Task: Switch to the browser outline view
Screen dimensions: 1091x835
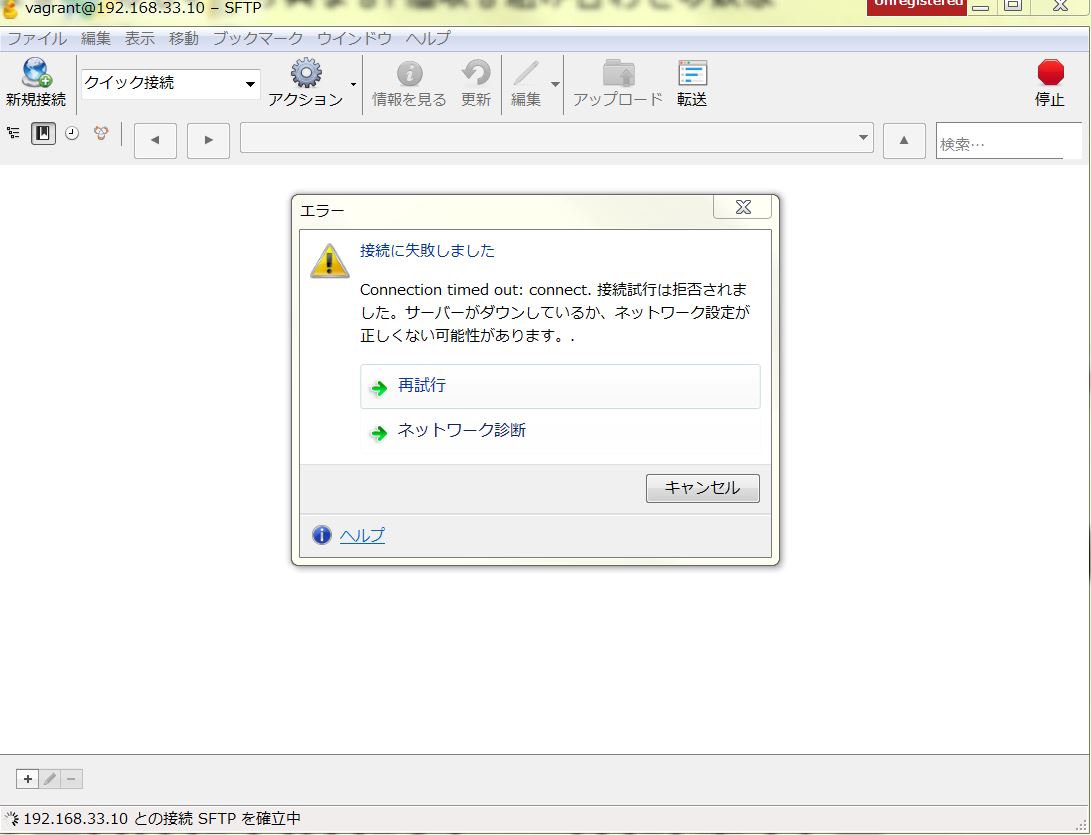Action: (14, 133)
